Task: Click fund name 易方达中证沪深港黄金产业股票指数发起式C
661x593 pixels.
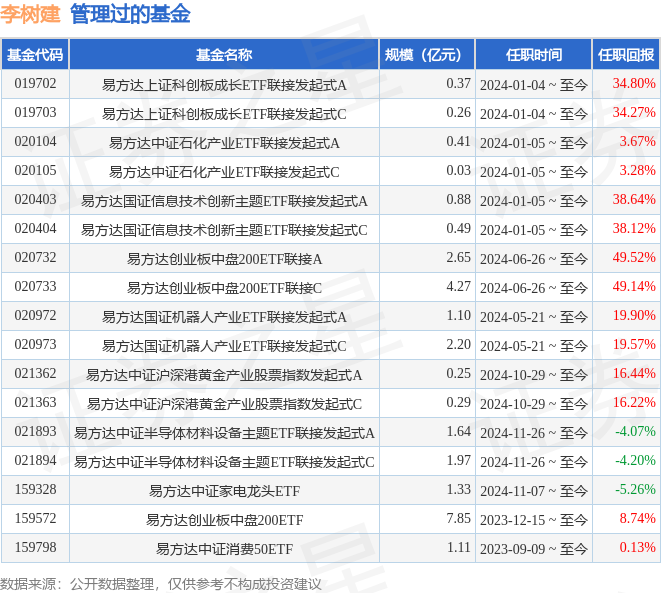Action: (x=224, y=404)
